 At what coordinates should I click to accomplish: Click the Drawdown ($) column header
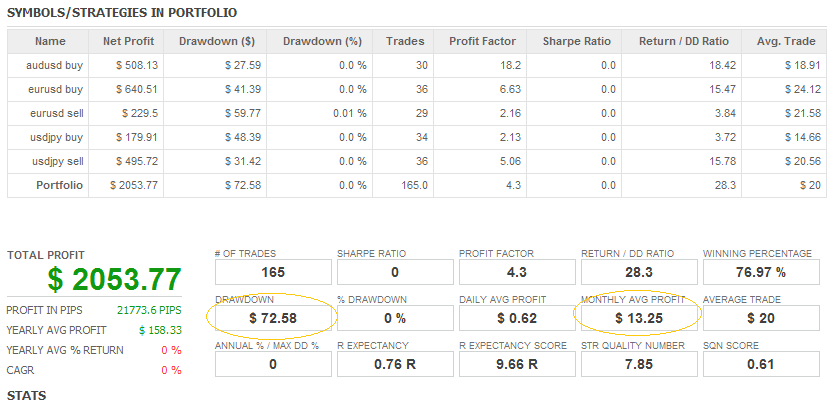[x=217, y=42]
